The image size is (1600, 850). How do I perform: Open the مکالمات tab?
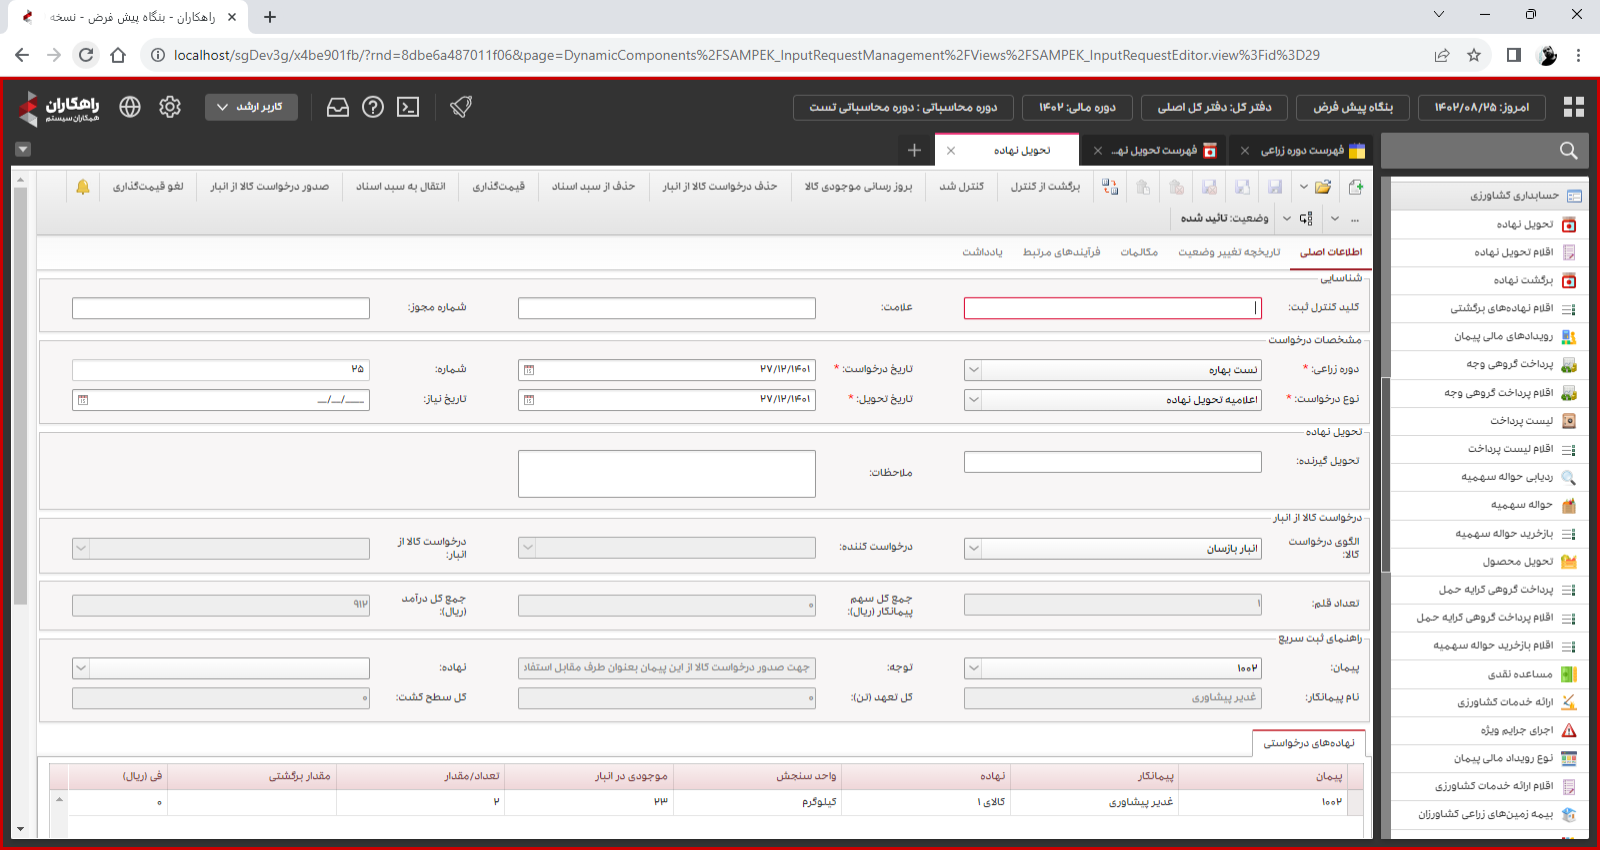(1139, 252)
